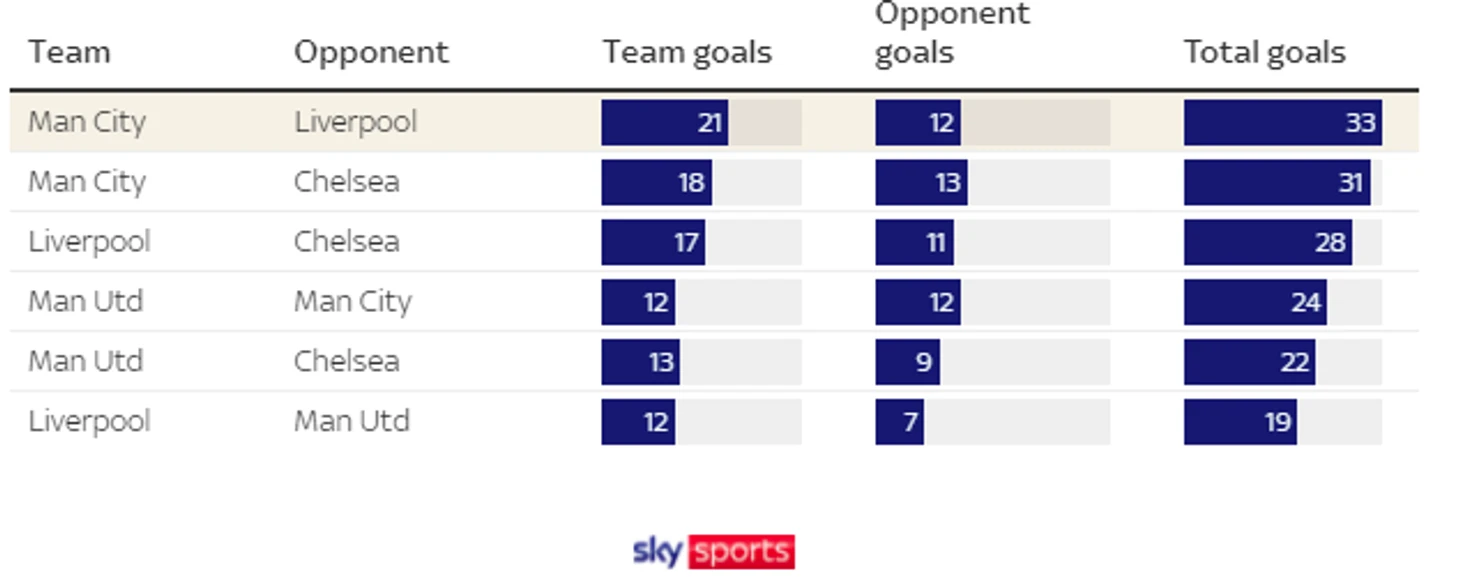1460x585 pixels.
Task: Sort table by Total goals header
Action: tap(1264, 52)
